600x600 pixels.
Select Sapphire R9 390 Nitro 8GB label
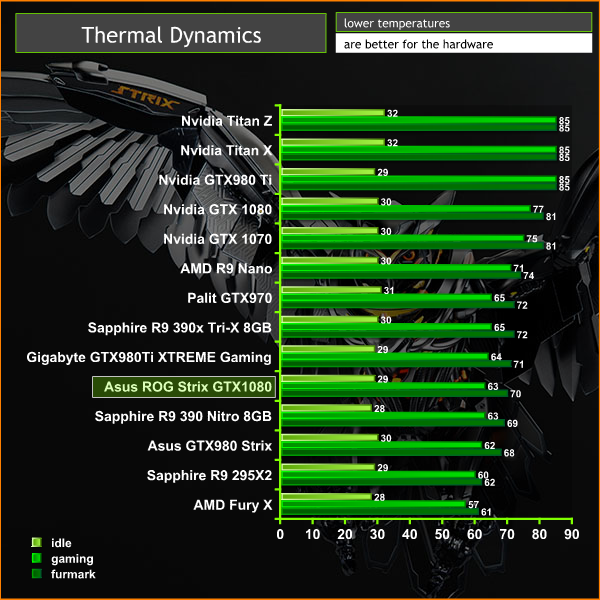click(x=183, y=416)
